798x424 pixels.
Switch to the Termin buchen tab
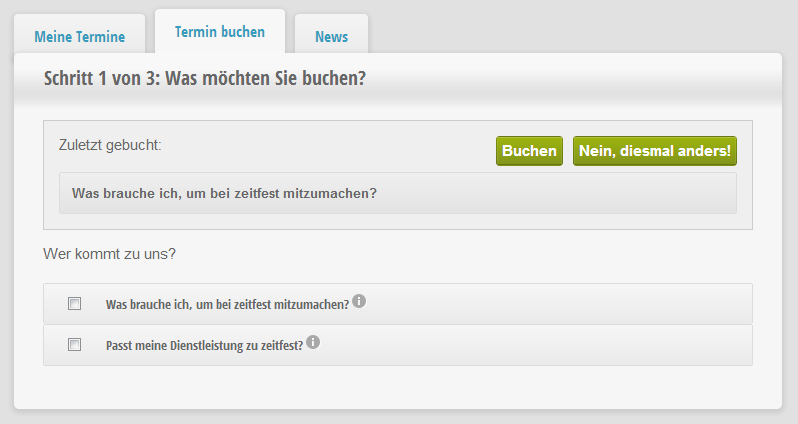coord(220,32)
